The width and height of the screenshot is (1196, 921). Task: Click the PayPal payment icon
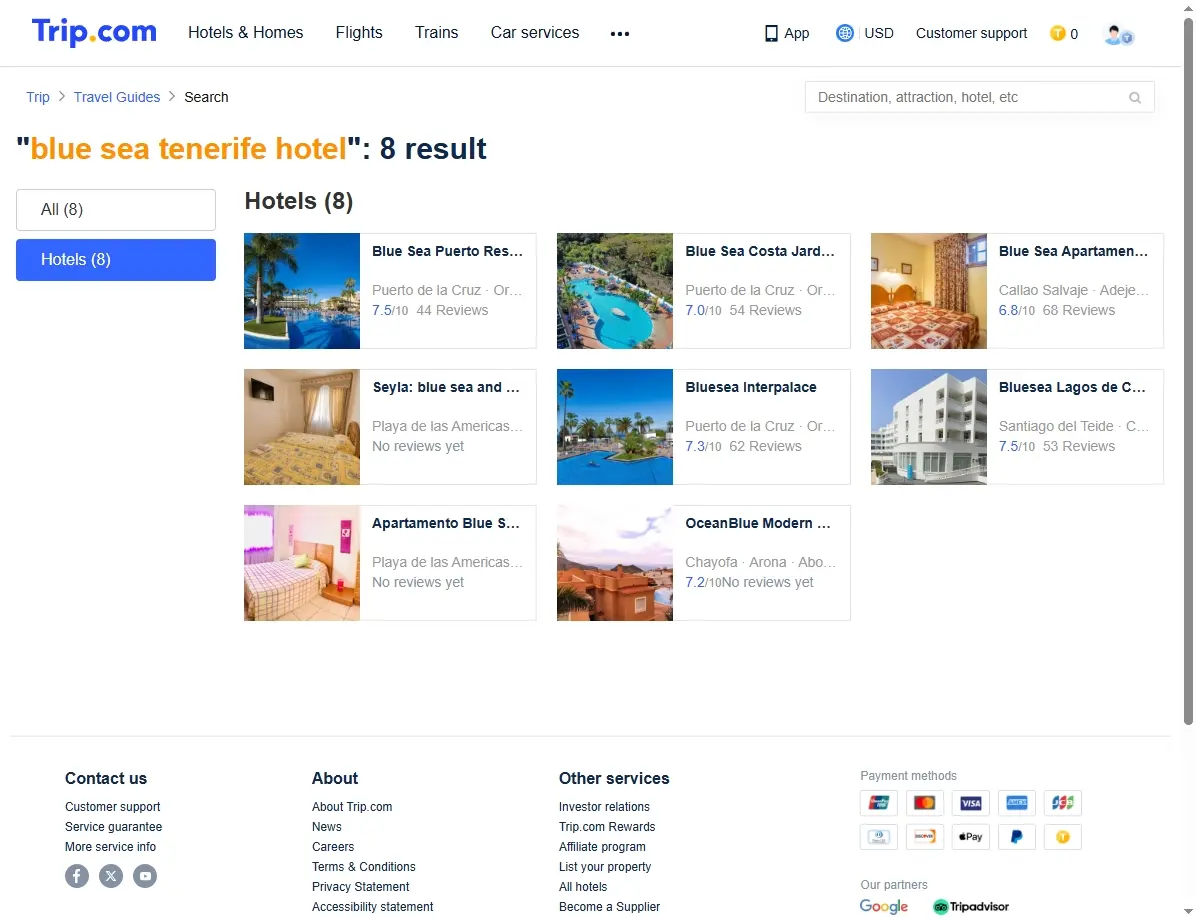point(1017,837)
